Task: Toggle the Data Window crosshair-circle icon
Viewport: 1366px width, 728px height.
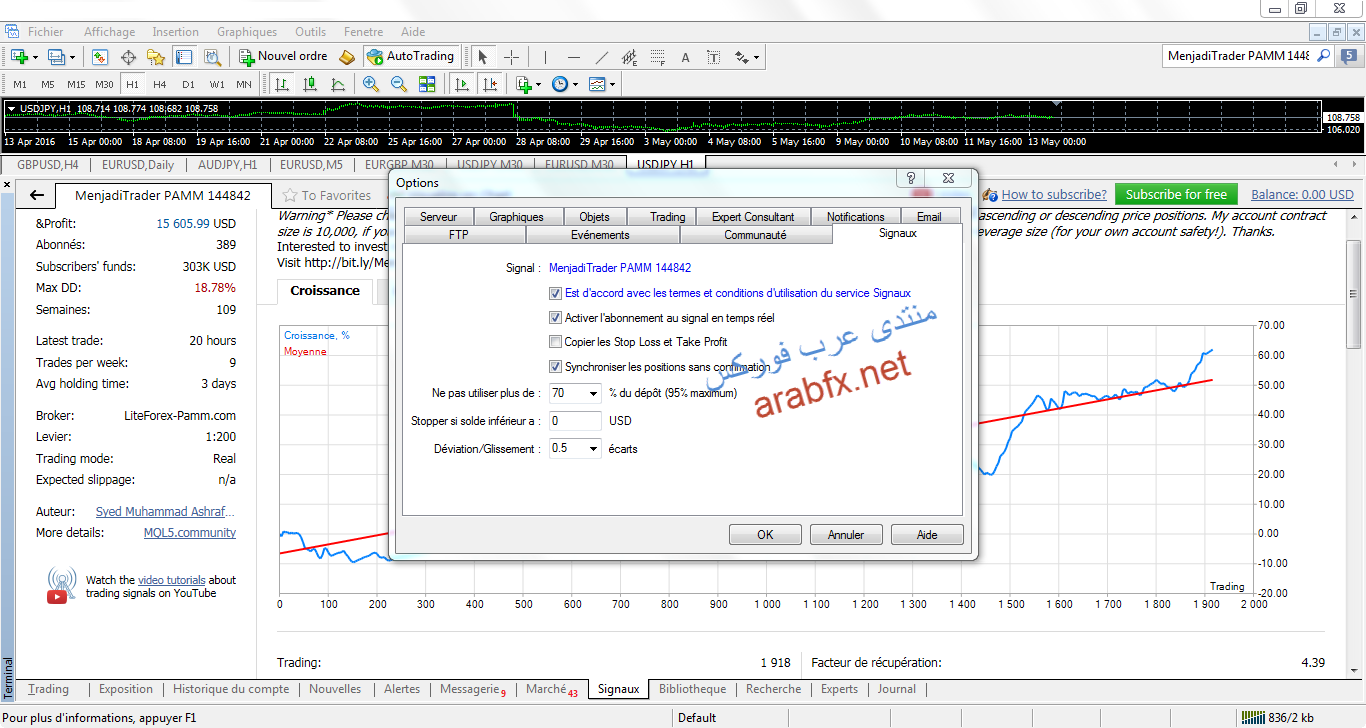Action: 128,57
